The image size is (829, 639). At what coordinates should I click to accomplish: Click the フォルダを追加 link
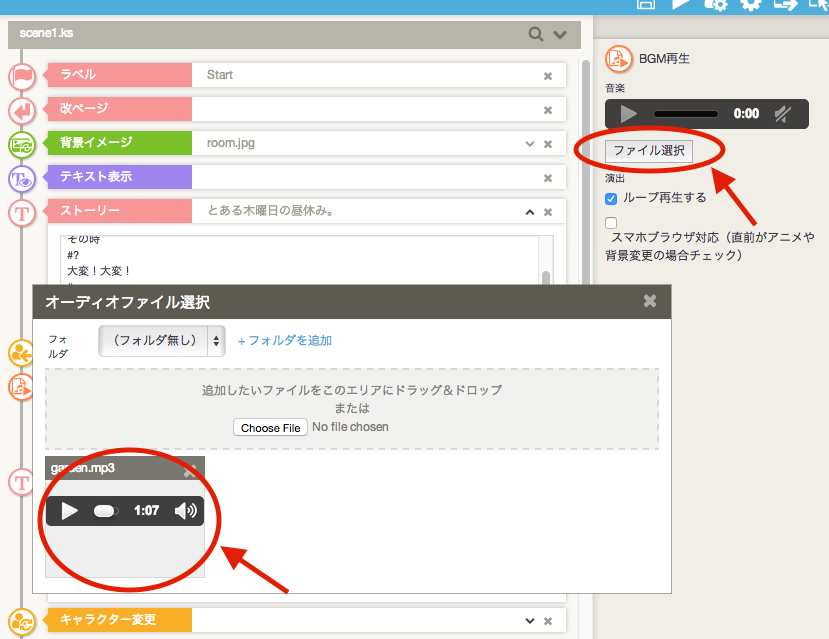(284, 341)
